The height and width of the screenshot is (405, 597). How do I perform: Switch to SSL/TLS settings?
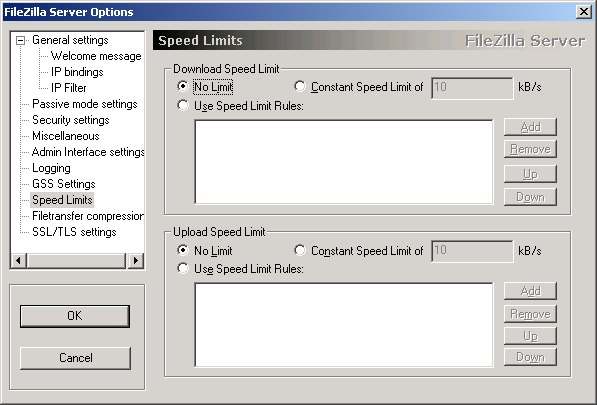click(x=74, y=232)
